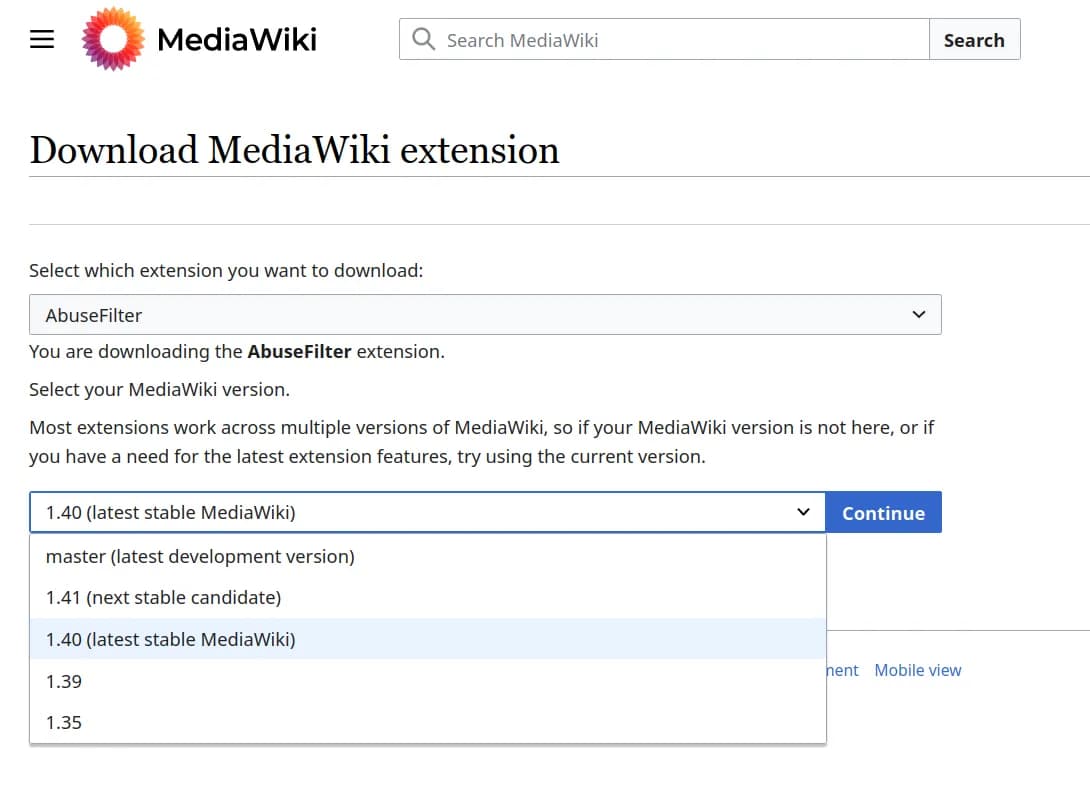Screen dimensions: 1090x793
Task: Click the MediaWiki sunflower logo
Action: coord(113,40)
